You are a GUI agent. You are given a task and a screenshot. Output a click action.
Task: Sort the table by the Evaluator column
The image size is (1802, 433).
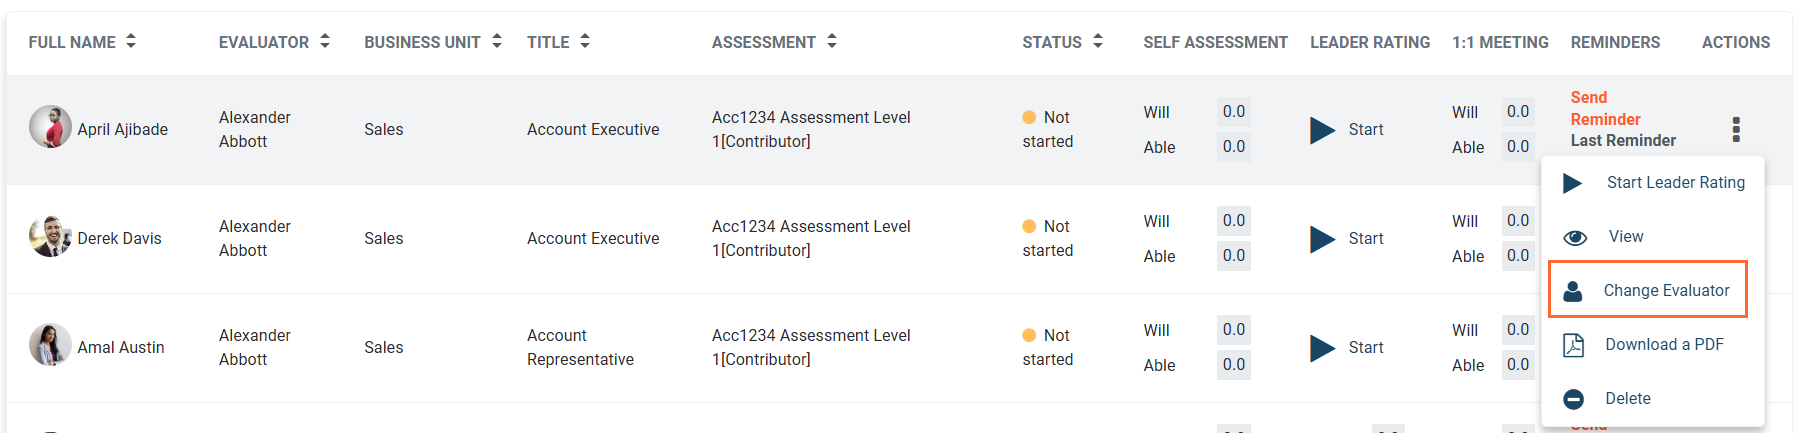coord(325,41)
